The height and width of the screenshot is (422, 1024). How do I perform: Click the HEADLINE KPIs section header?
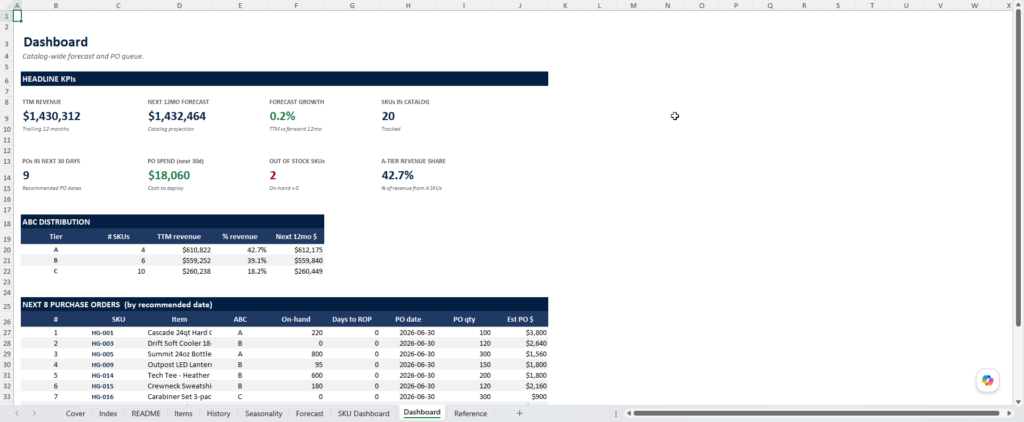pyautogui.click(x=284, y=79)
